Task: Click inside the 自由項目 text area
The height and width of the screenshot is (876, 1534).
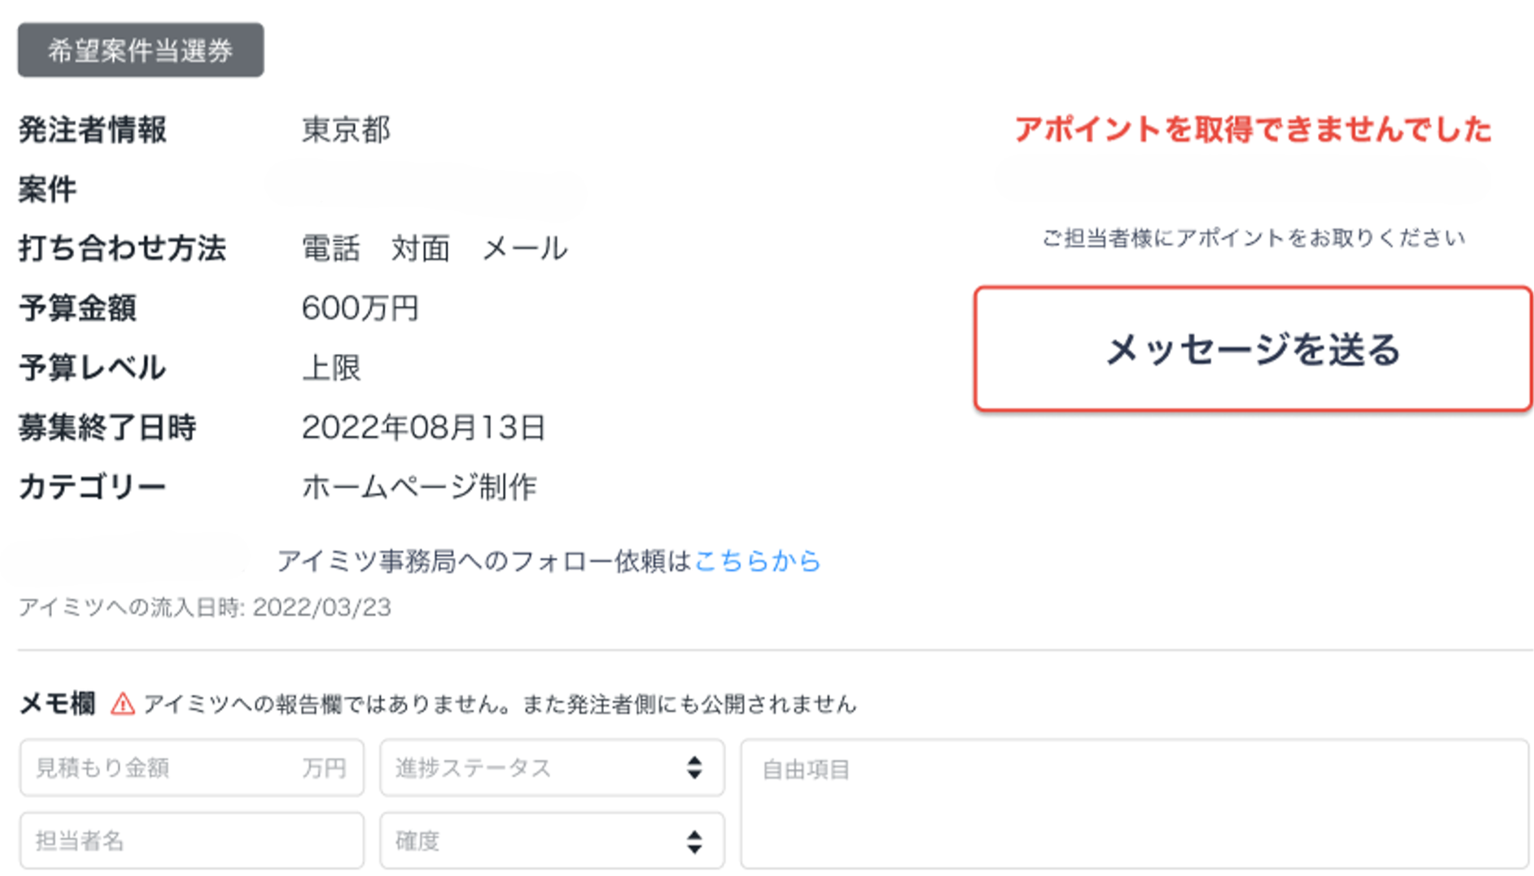Action: coord(1134,805)
